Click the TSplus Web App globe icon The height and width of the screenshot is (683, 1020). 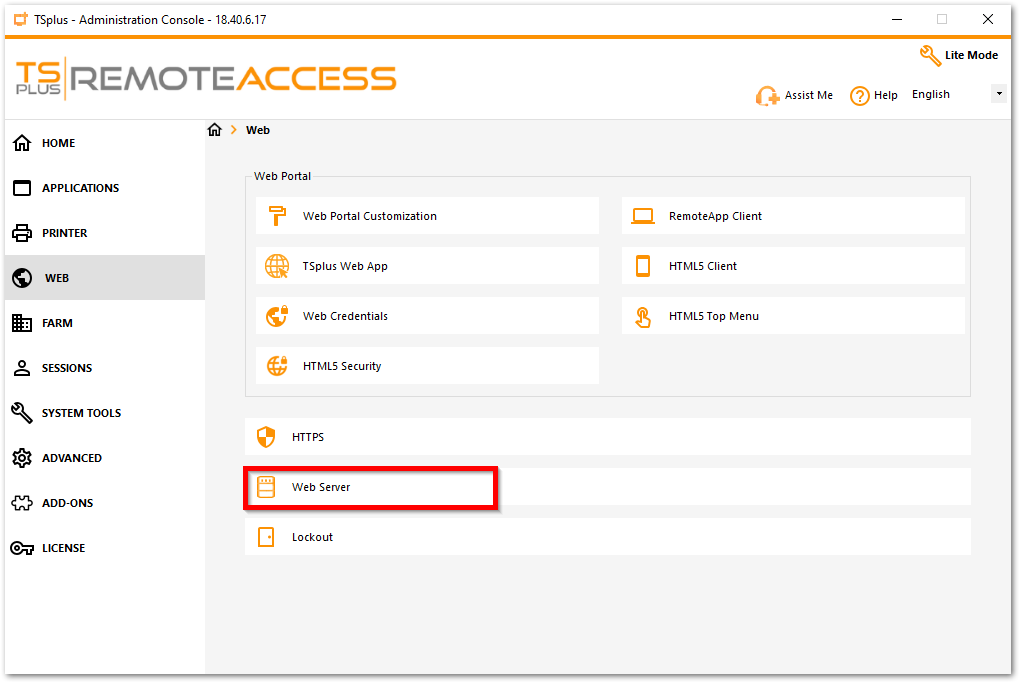pos(277,266)
